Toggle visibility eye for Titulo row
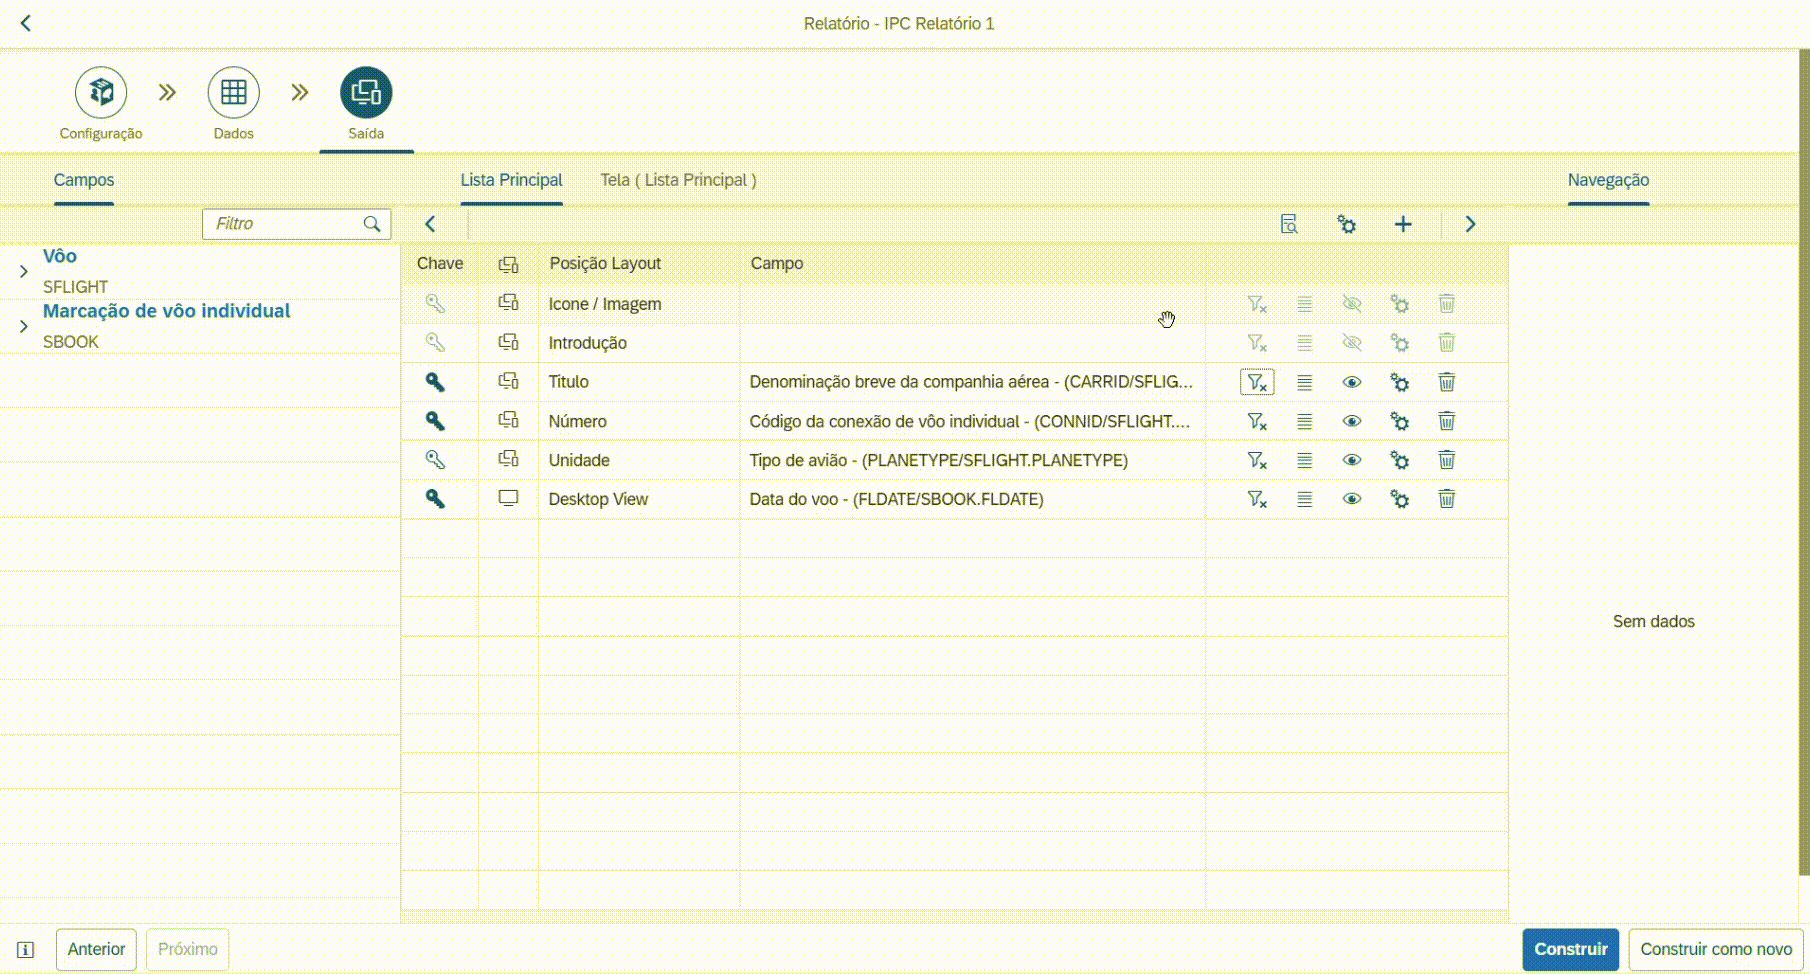1810x974 pixels. point(1351,382)
